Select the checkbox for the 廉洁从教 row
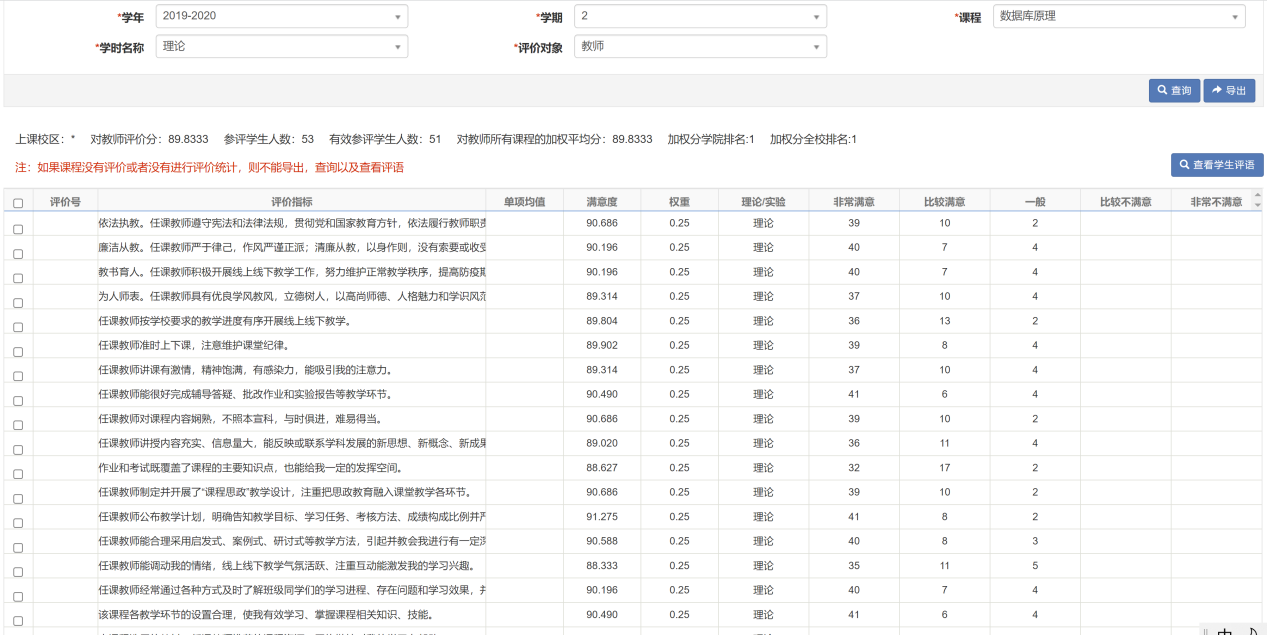Viewport: 1267px width, 635px height. 18,254
